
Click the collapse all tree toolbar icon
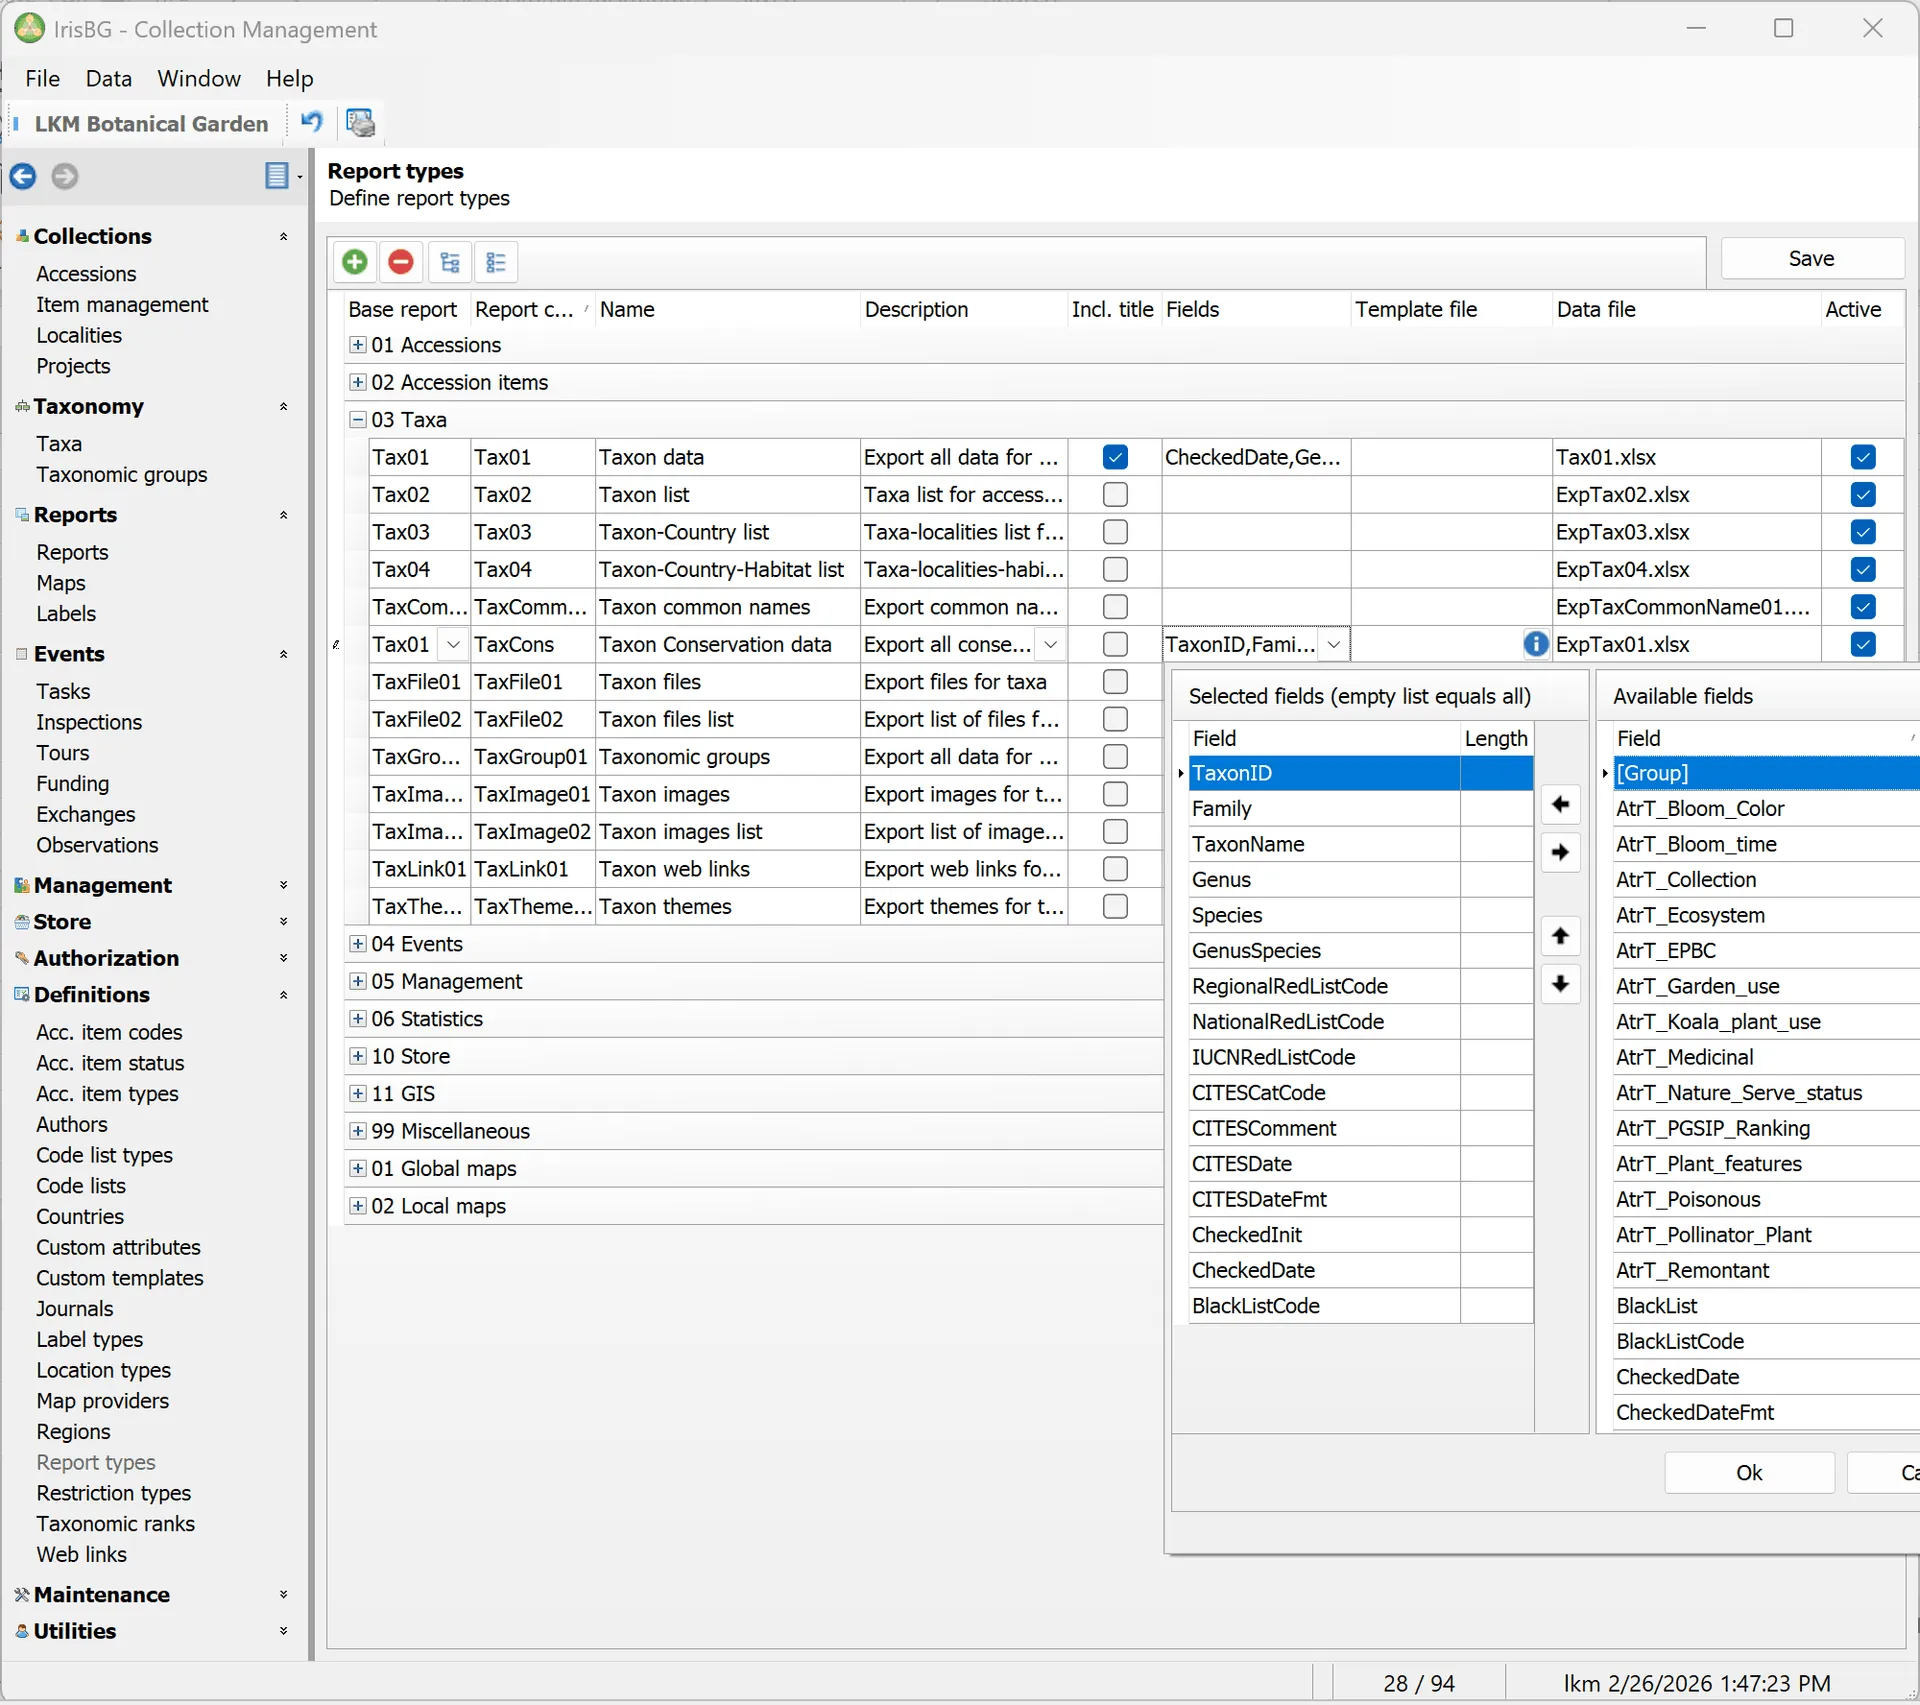pos(496,262)
